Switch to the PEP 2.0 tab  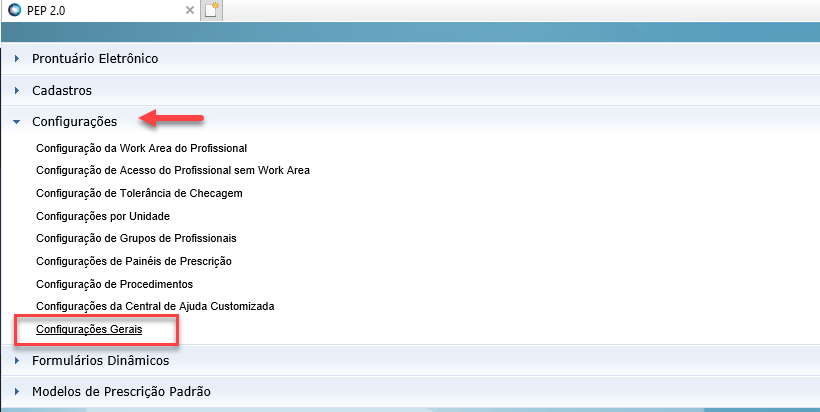click(x=99, y=10)
